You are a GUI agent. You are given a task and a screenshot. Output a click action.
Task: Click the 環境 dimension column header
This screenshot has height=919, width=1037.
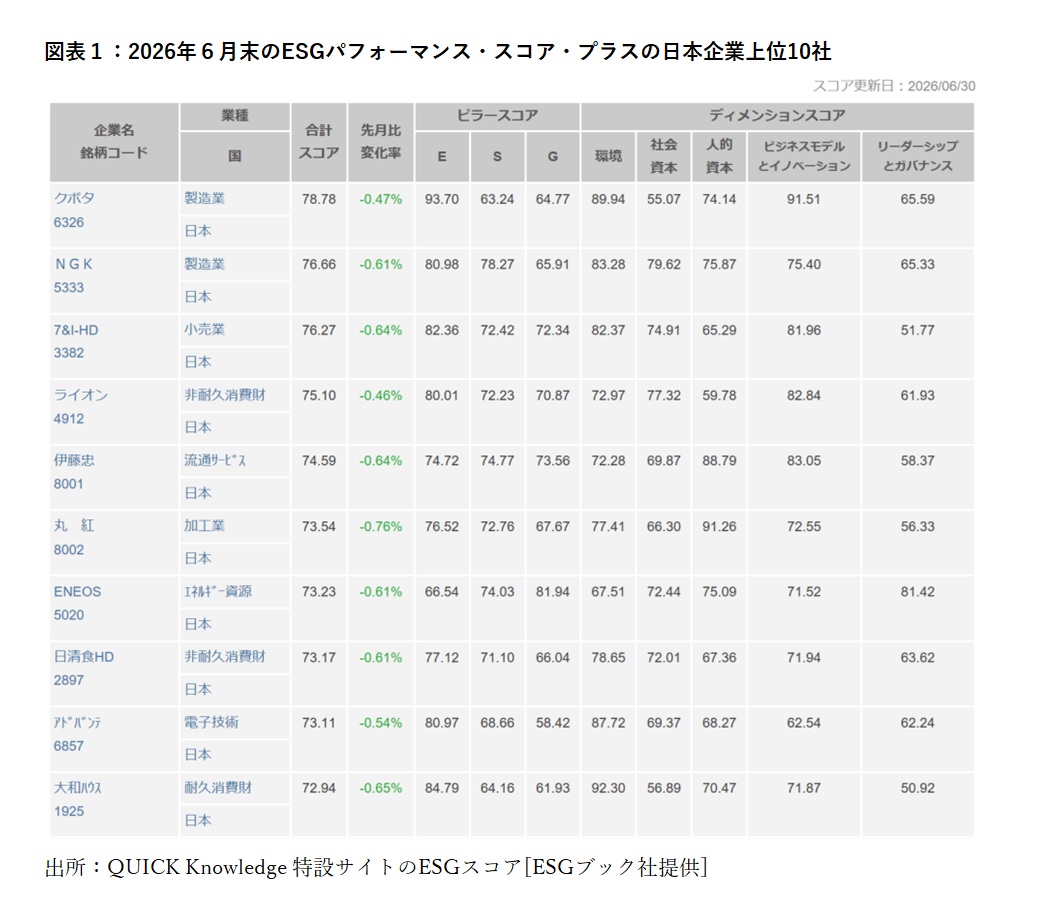[608, 157]
